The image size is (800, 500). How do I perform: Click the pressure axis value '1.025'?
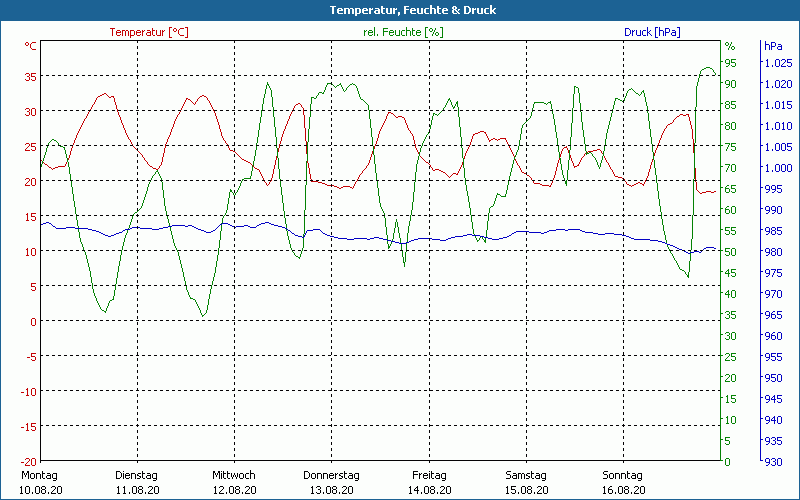pos(779,63)
